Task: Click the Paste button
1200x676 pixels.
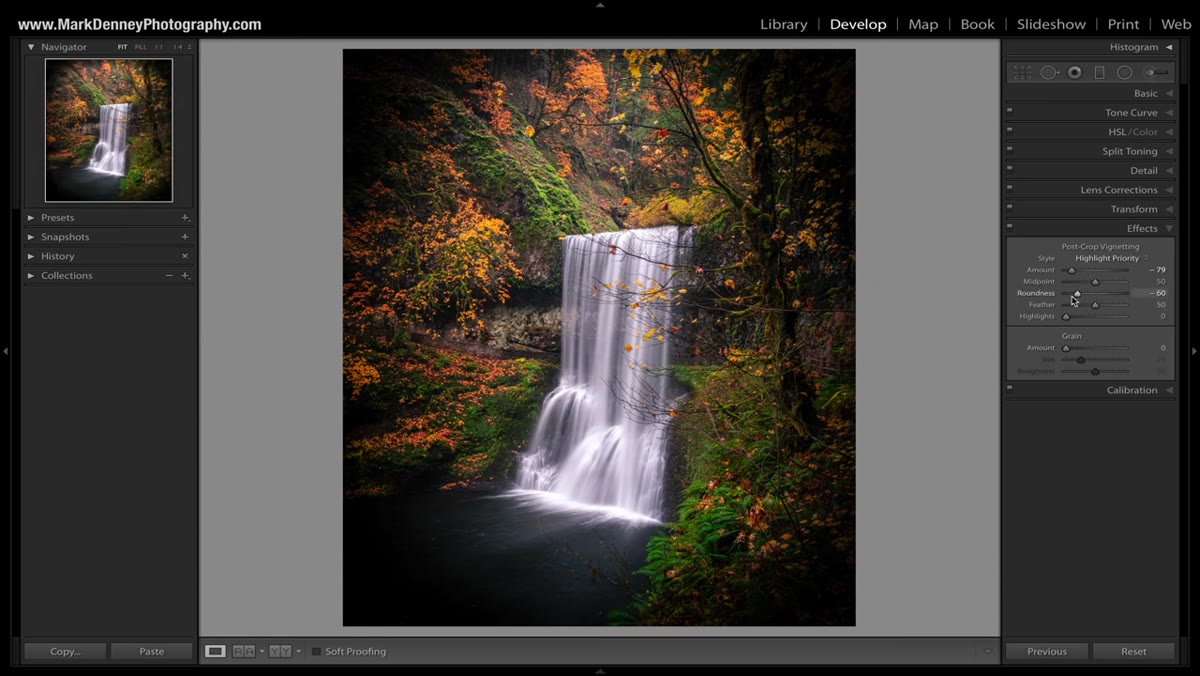Action: click(x=152, y=651)
